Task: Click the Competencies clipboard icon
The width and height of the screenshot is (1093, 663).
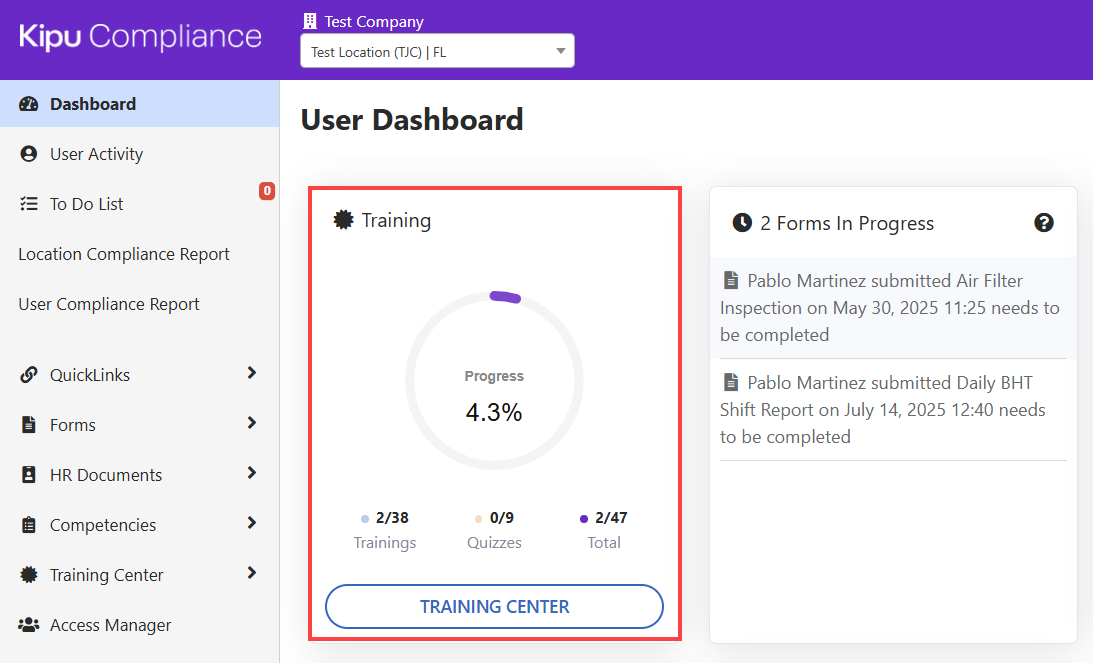Action: tap(29, 525)
